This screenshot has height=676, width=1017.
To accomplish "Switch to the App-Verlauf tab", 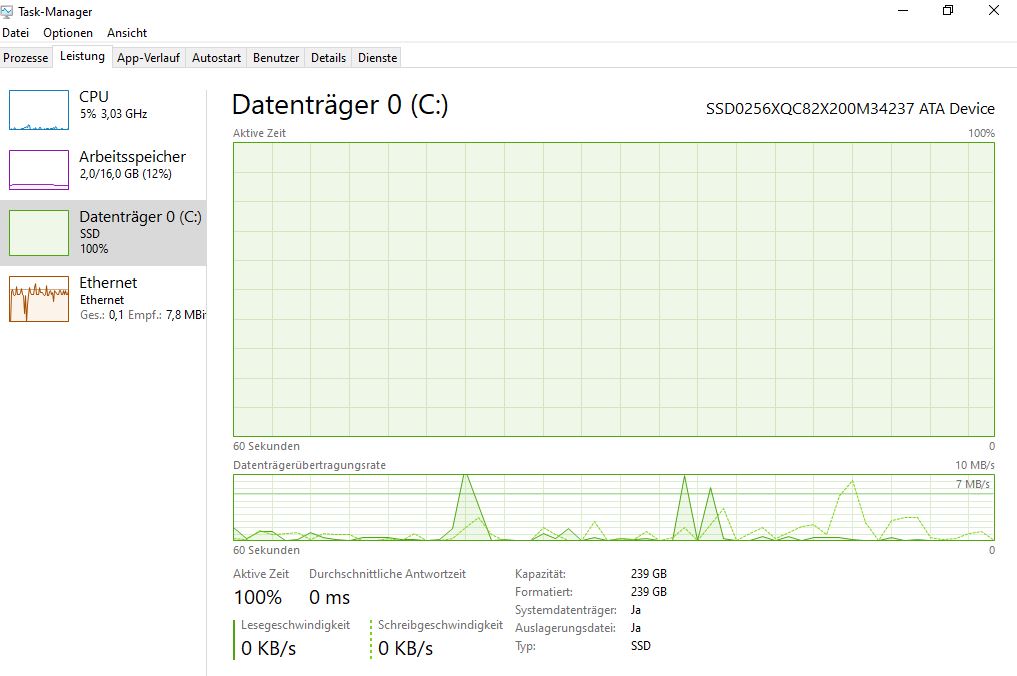I will (149, 58).
